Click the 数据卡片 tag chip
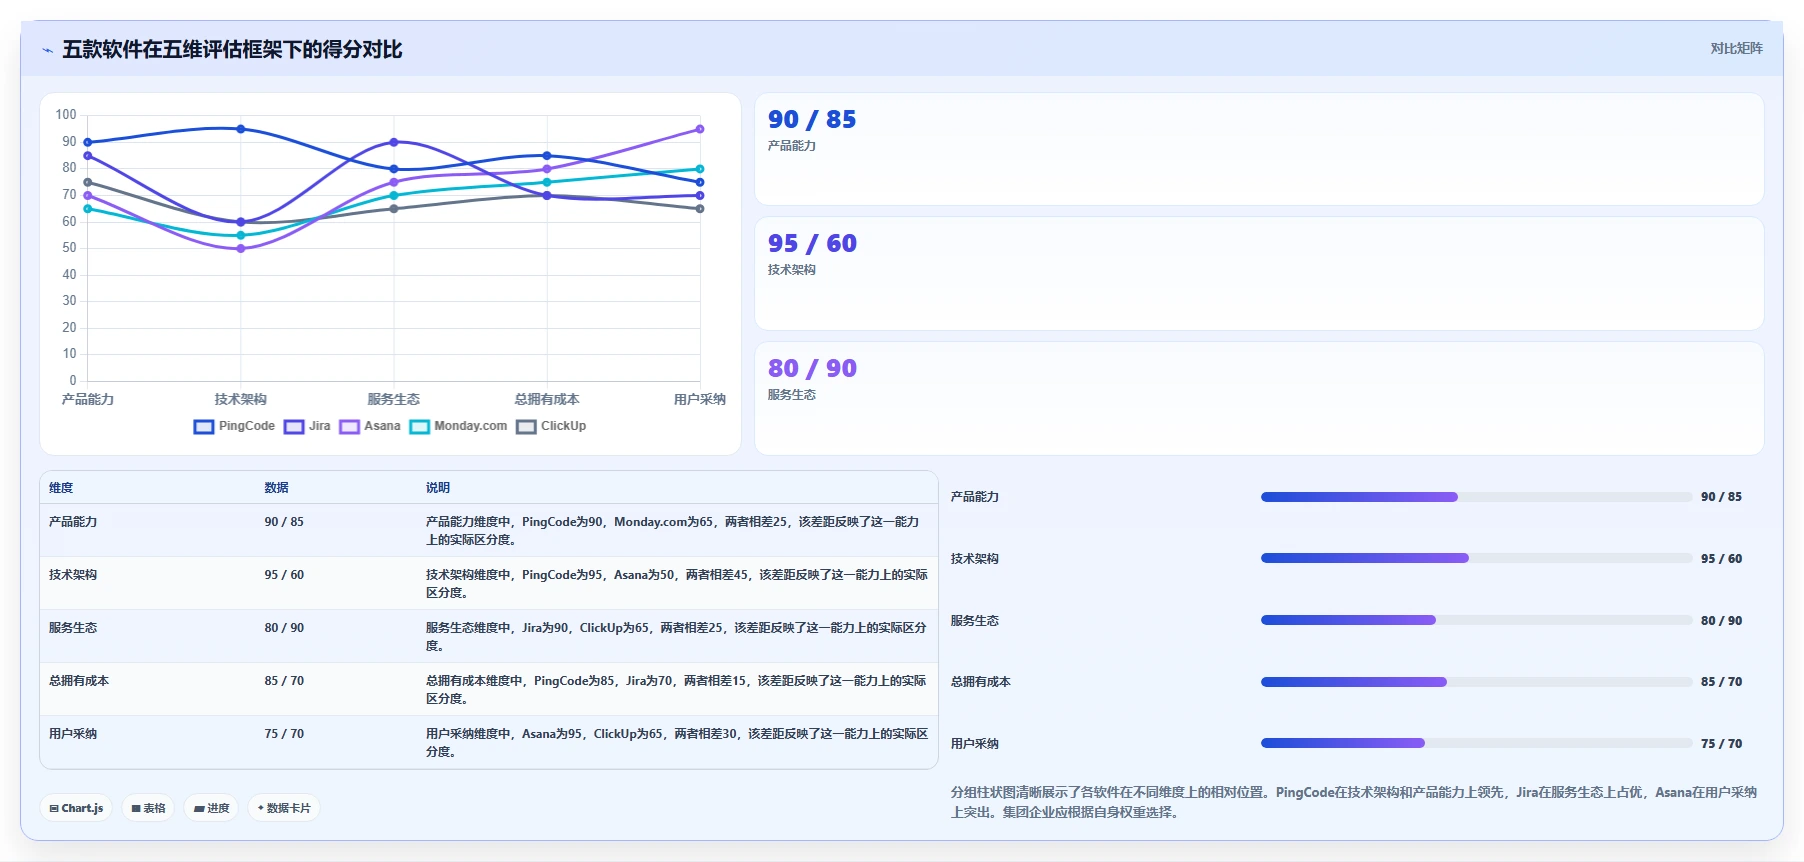Viewport: 1804px width, 862px height. coord(284,808)
